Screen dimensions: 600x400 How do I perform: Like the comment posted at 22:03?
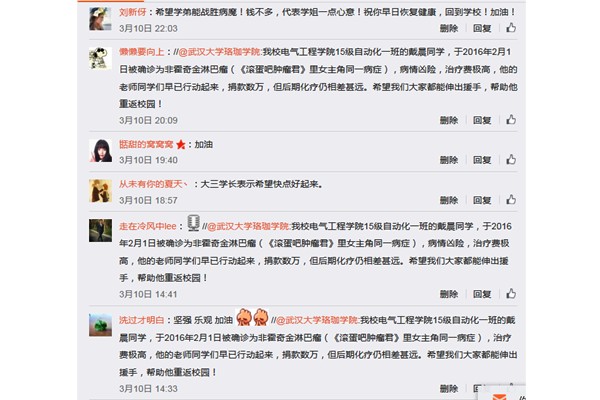511,28
